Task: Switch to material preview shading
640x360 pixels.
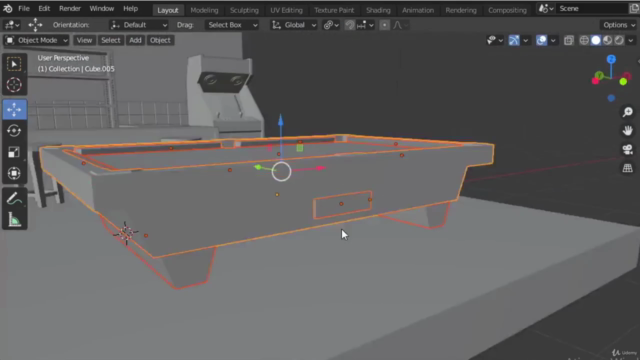Action: (607, 40)
